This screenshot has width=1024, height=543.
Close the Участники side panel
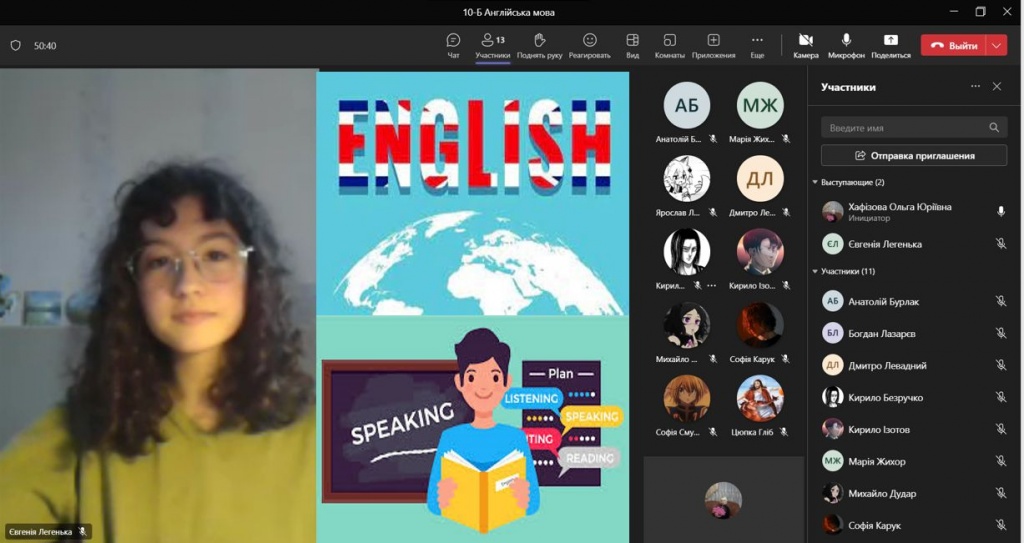coord(997,87)
